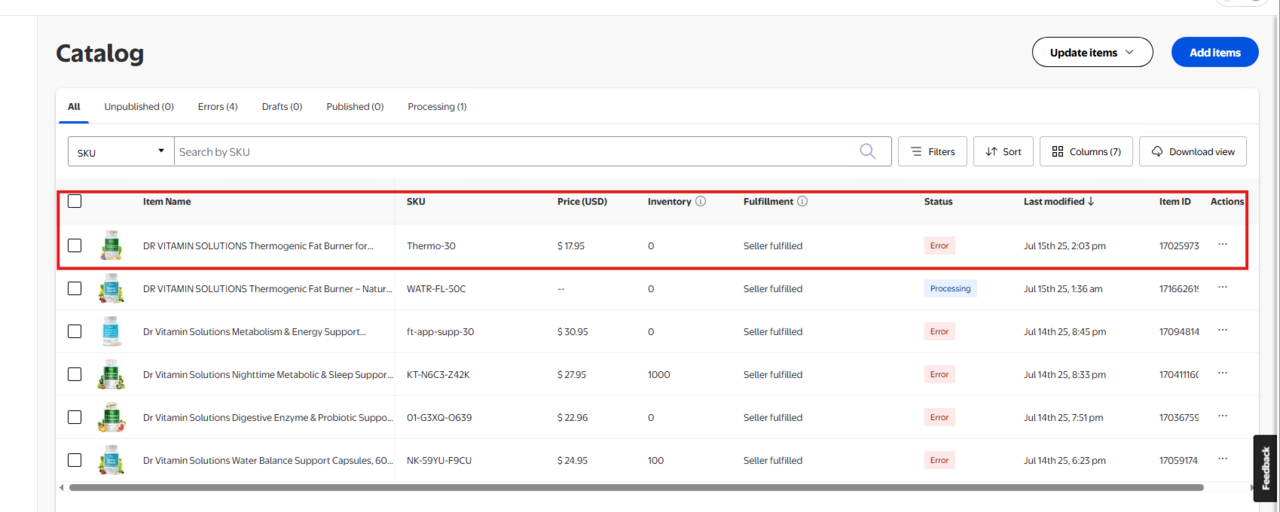Open actions menu for KT-N6C3-Z42K item
This screenshot has height=512, width=1280.
[1223, 374]
